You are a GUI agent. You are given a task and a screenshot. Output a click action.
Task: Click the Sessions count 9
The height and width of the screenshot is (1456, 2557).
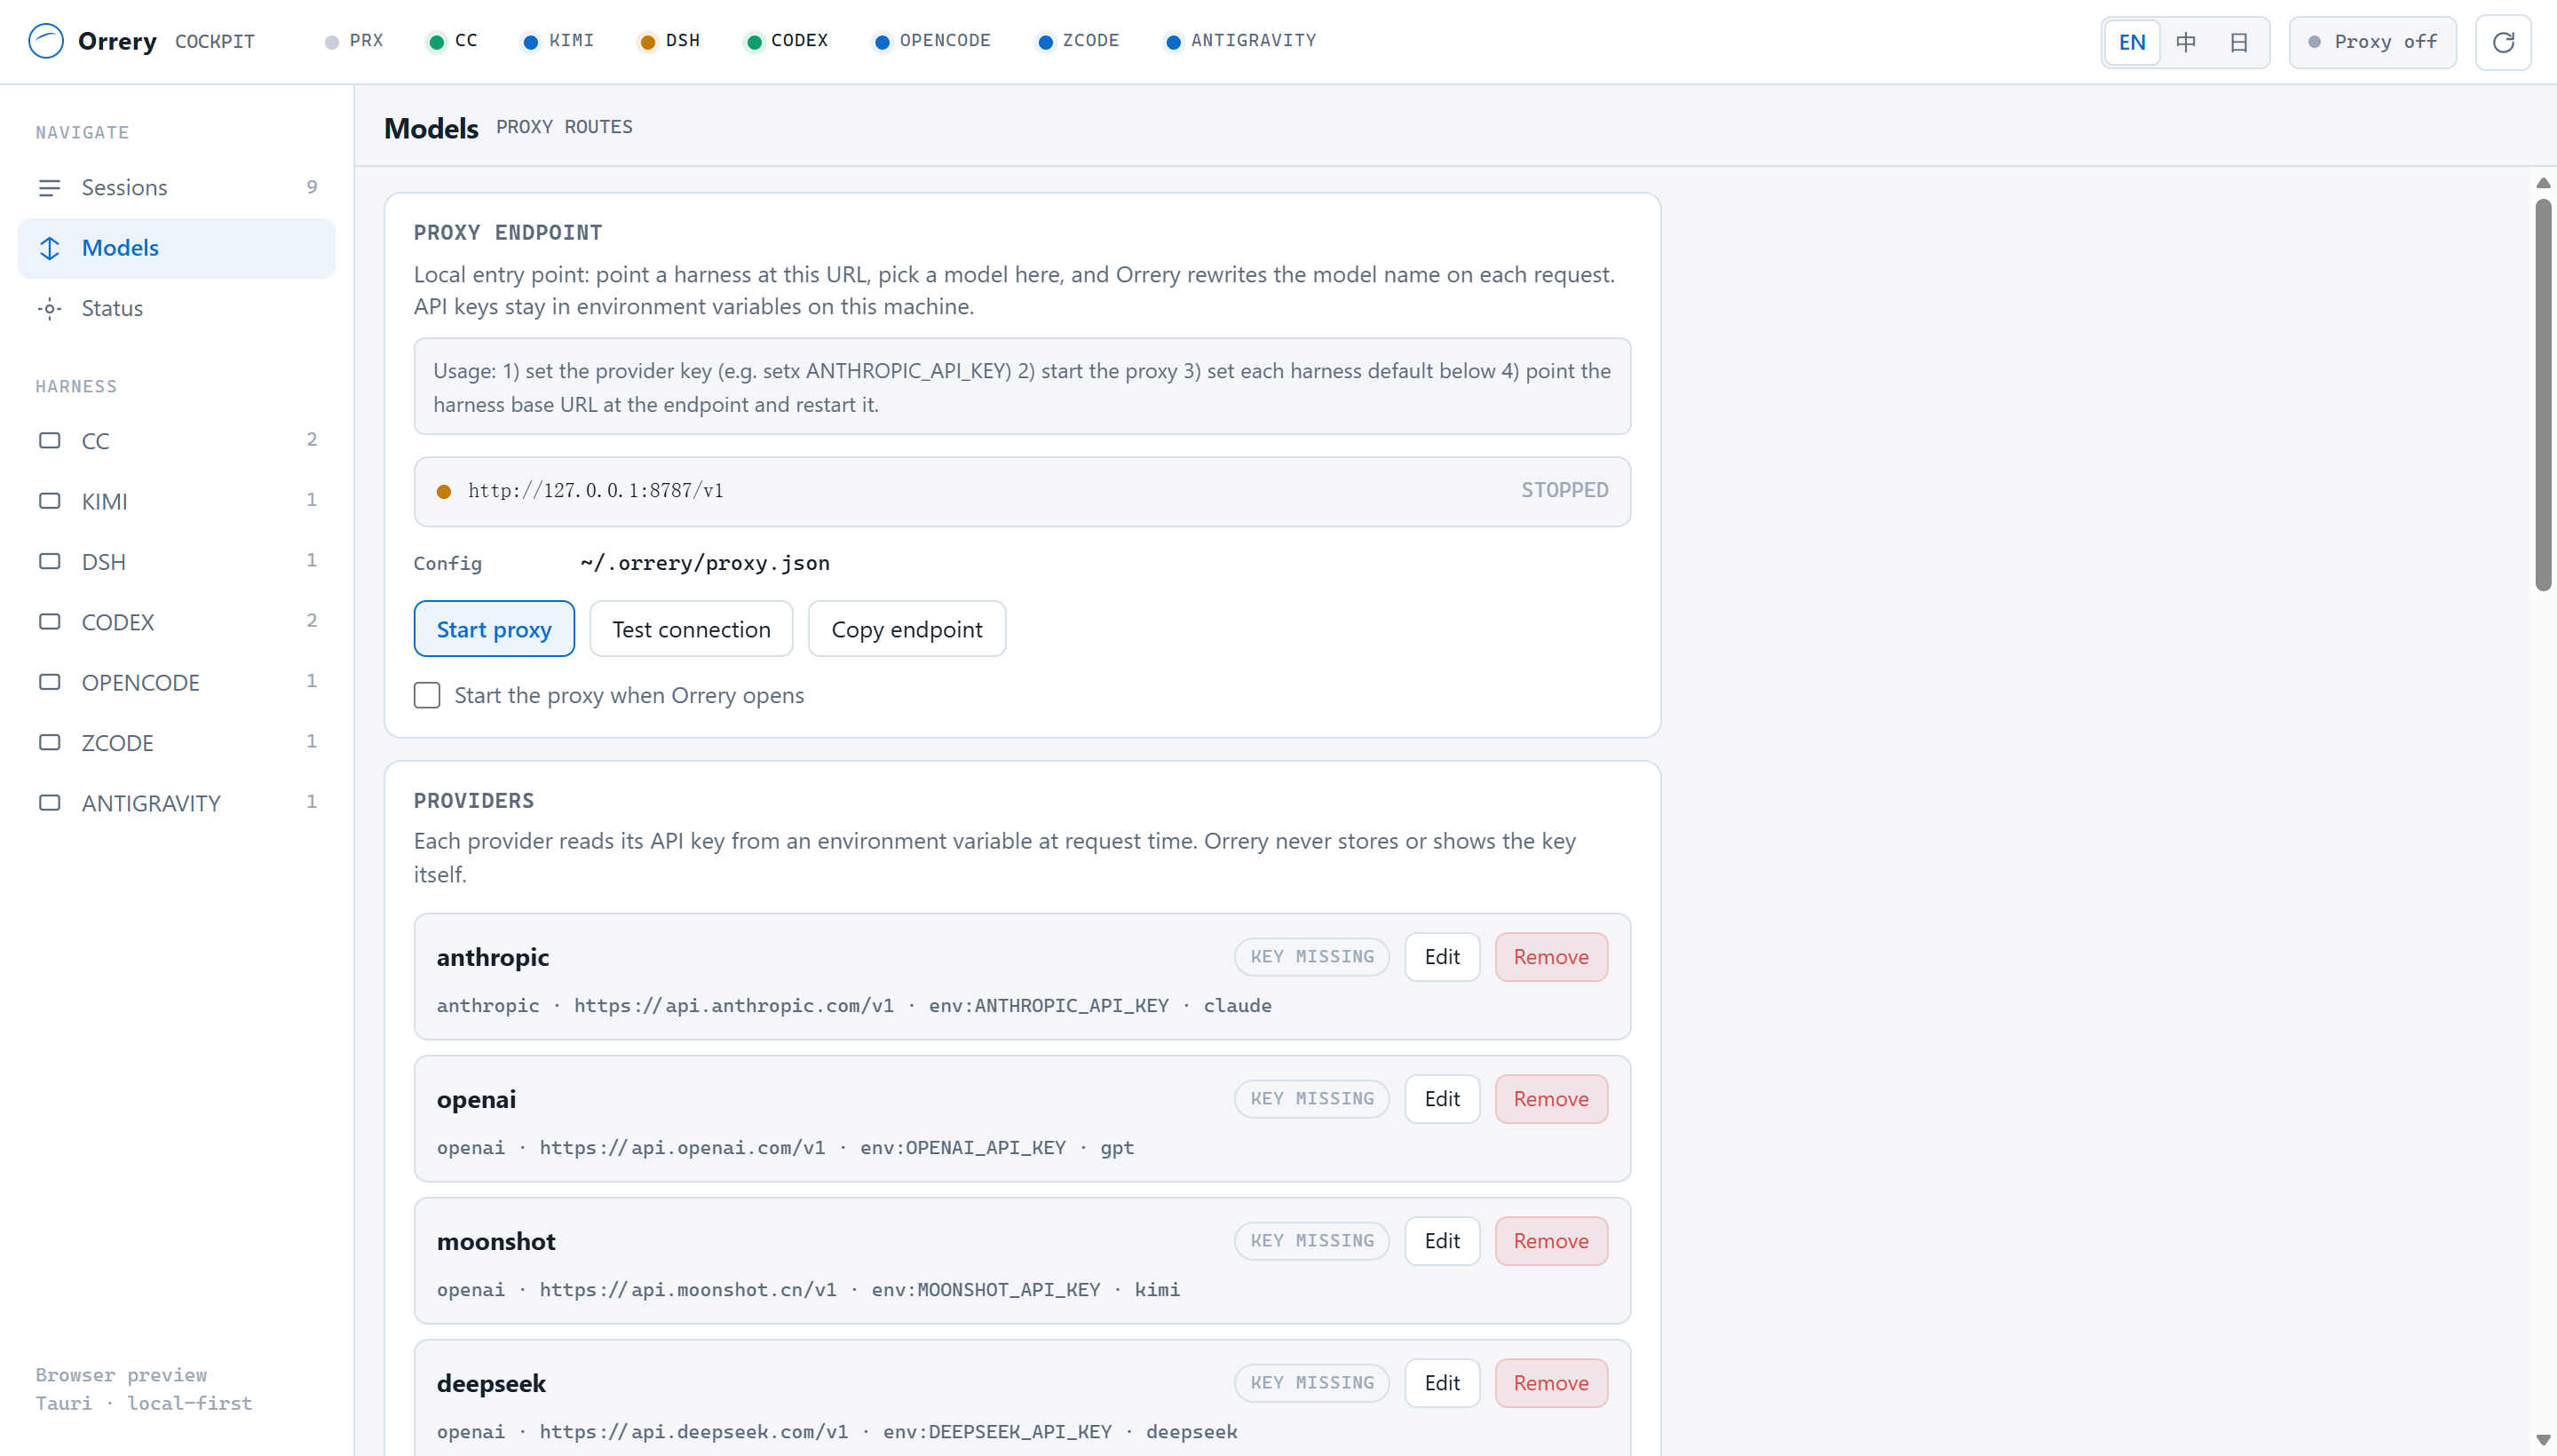pos(312,187)
